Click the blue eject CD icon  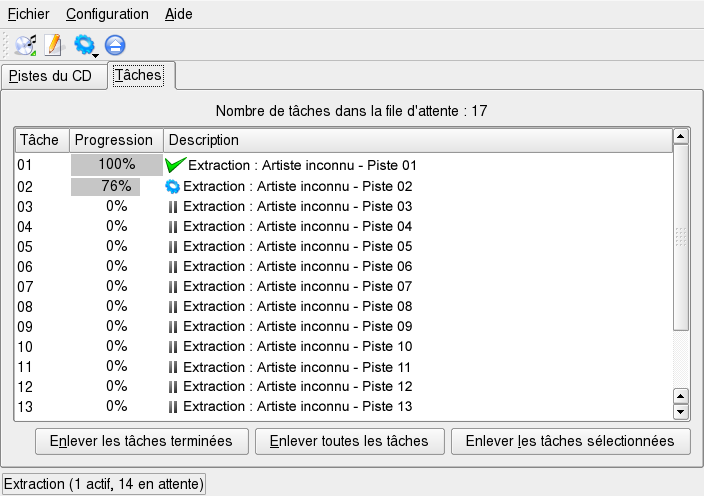click(115, 45)
